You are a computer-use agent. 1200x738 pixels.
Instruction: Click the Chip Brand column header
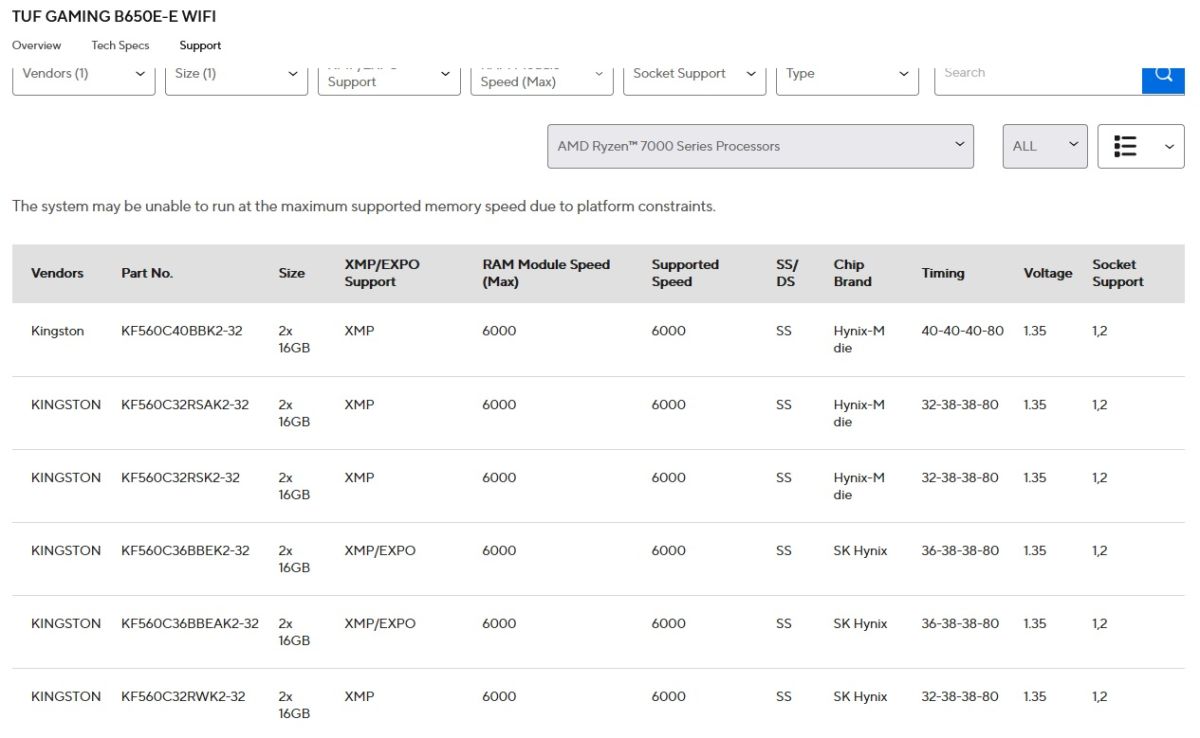[852, 273]
